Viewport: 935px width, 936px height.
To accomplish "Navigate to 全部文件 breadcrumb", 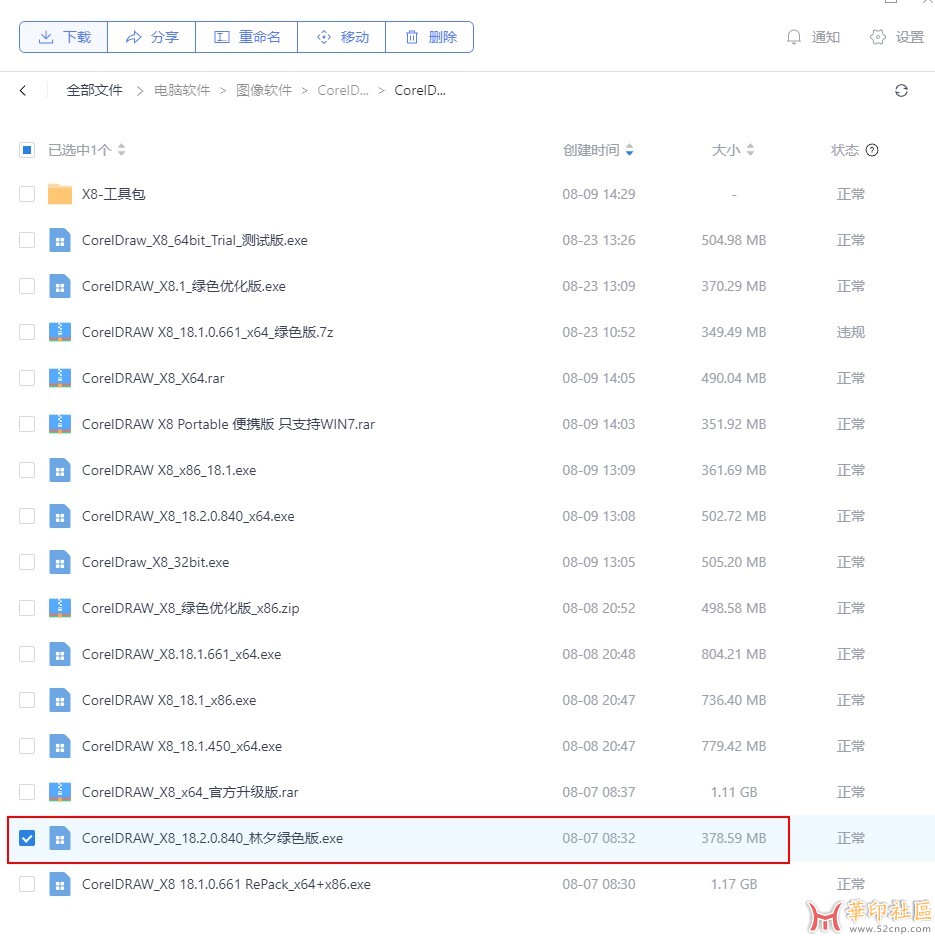I will [94, 90].
